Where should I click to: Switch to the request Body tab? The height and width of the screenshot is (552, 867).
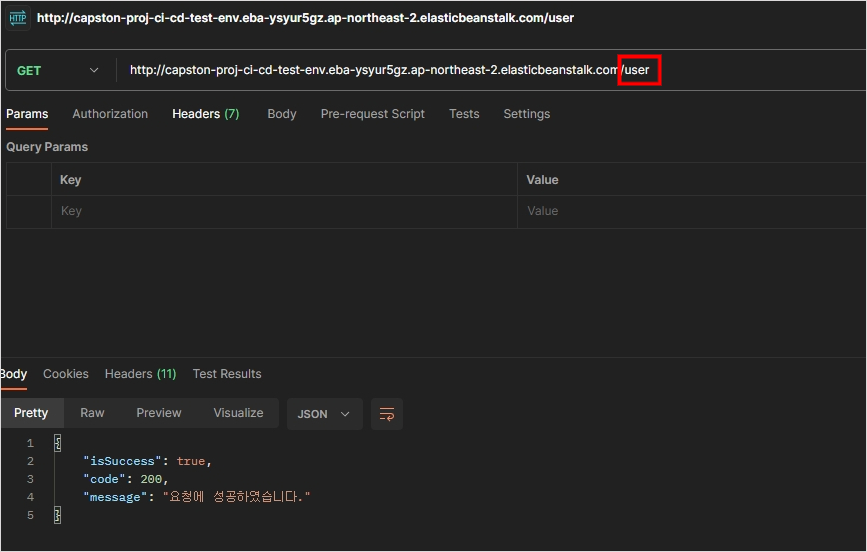pos(282,114)
